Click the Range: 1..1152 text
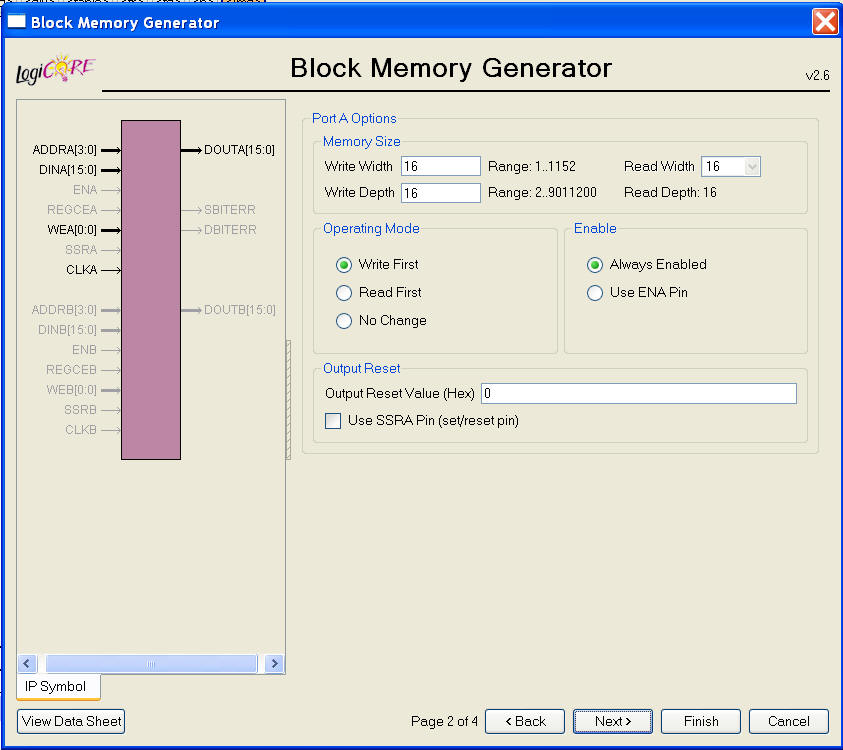Screen dimensions: 843x750 pos(532,167)
